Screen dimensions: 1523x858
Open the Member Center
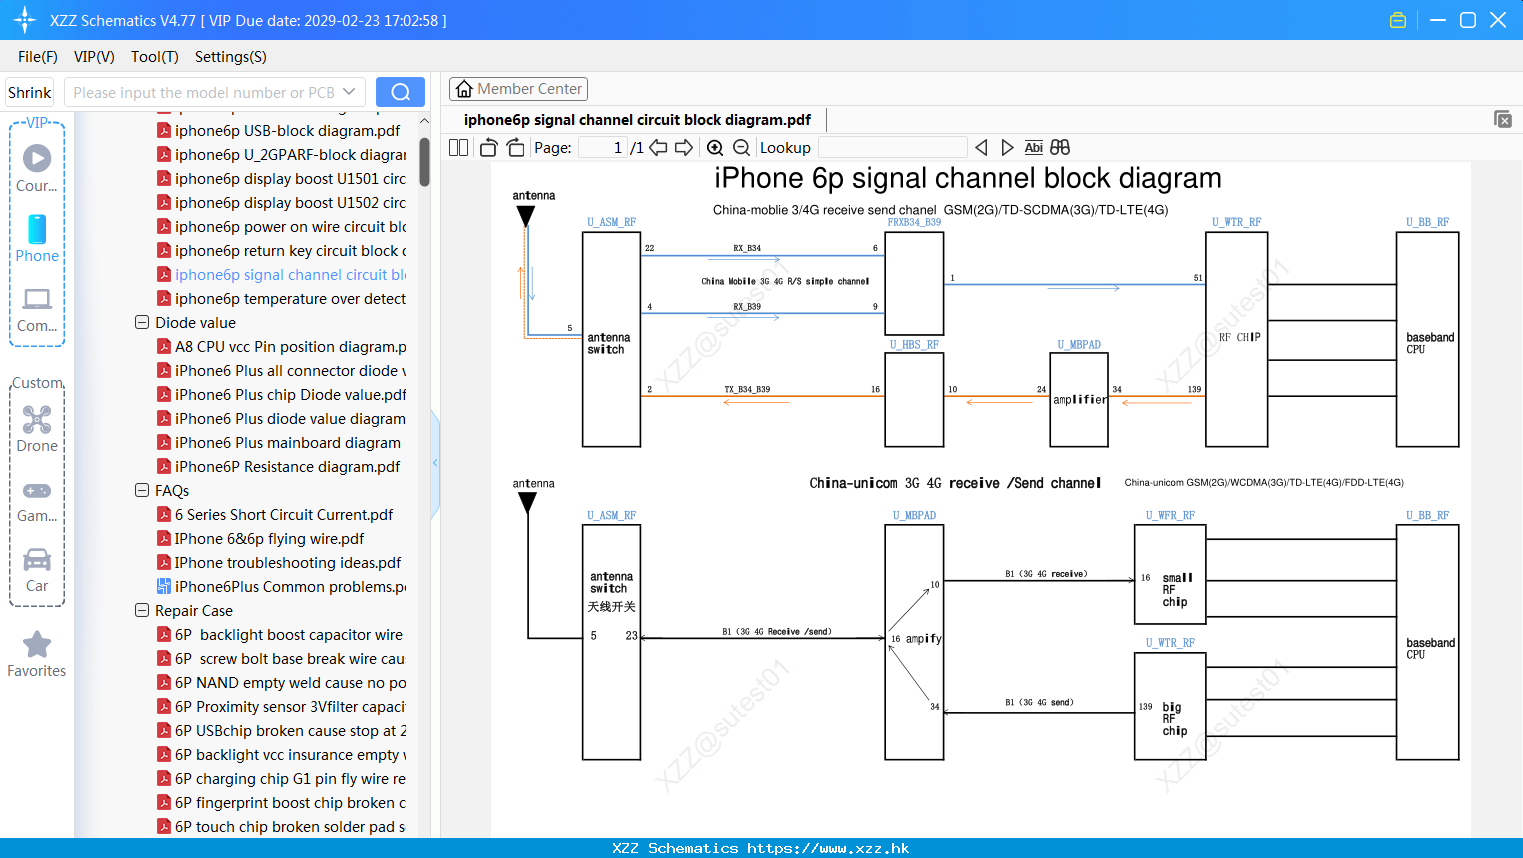[518, 89]
